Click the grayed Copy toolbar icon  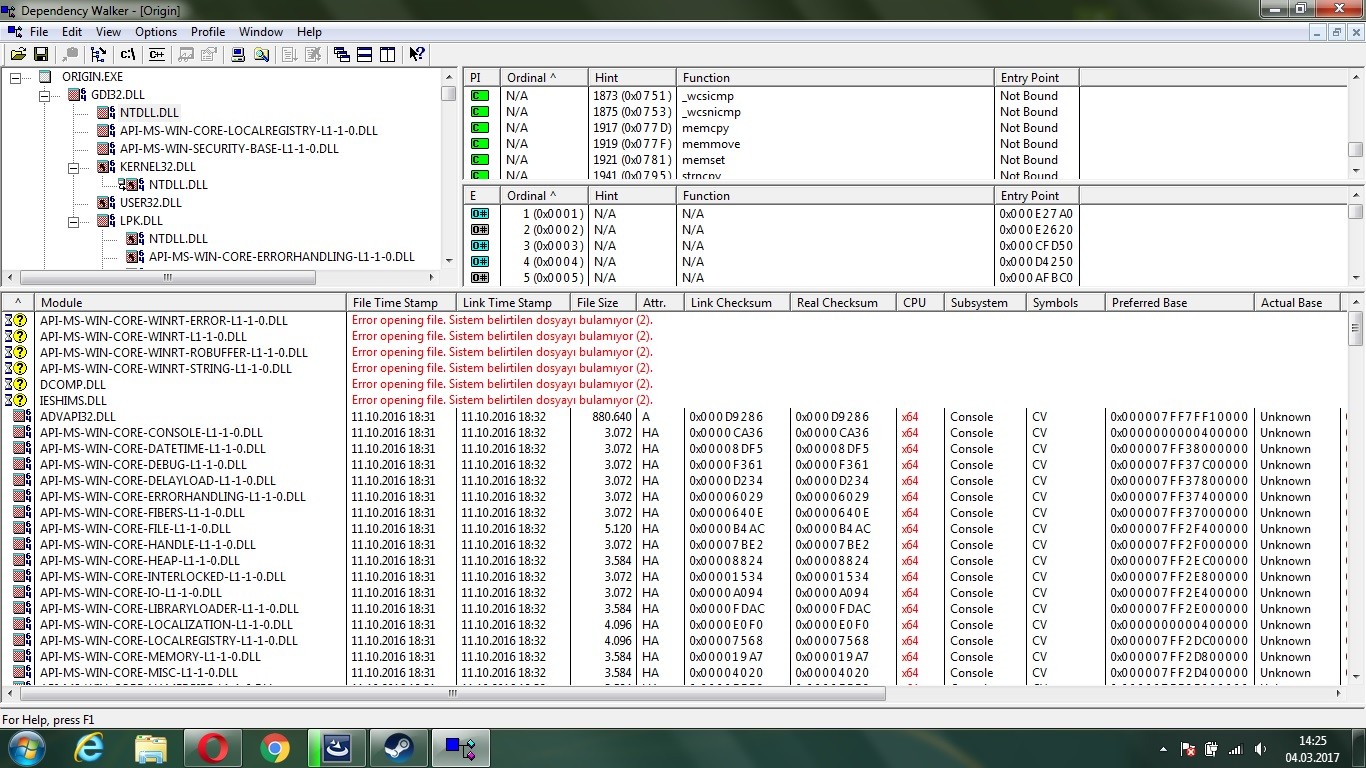pos(70,54)
